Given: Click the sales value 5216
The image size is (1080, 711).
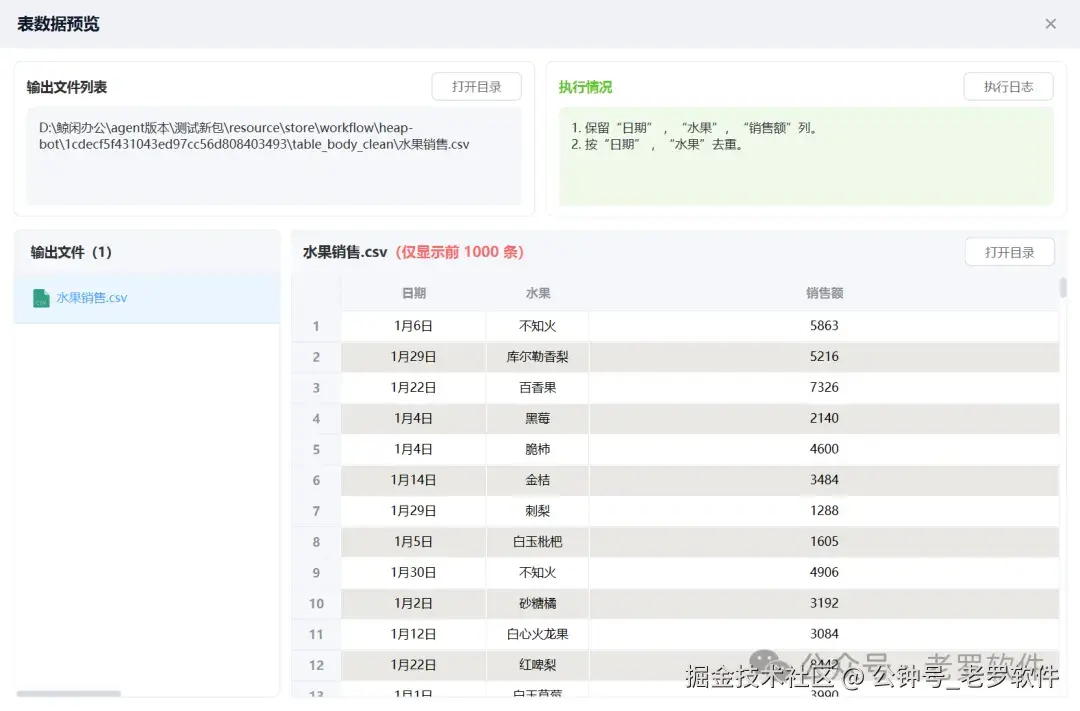Looking at the screenshot, I should coord(824,357).
